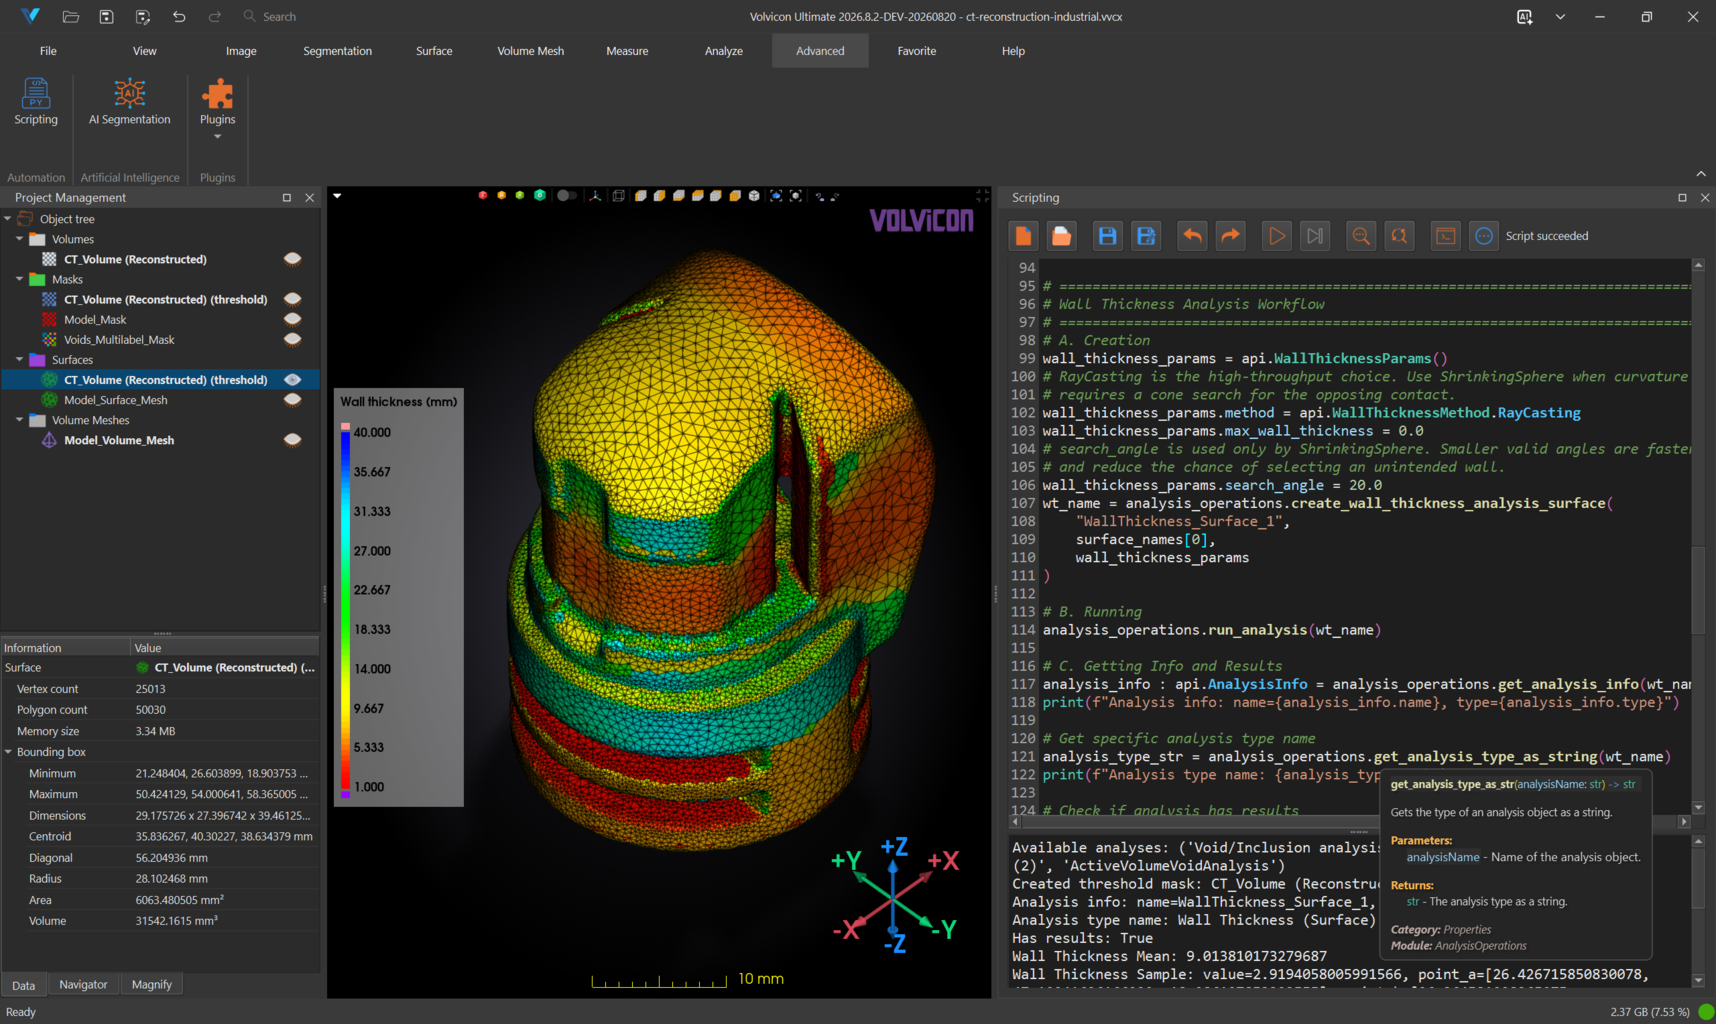Click the red cube icon in viewport toolbar
This screenshot has width=1716, height=1024.
click(483, 196)
